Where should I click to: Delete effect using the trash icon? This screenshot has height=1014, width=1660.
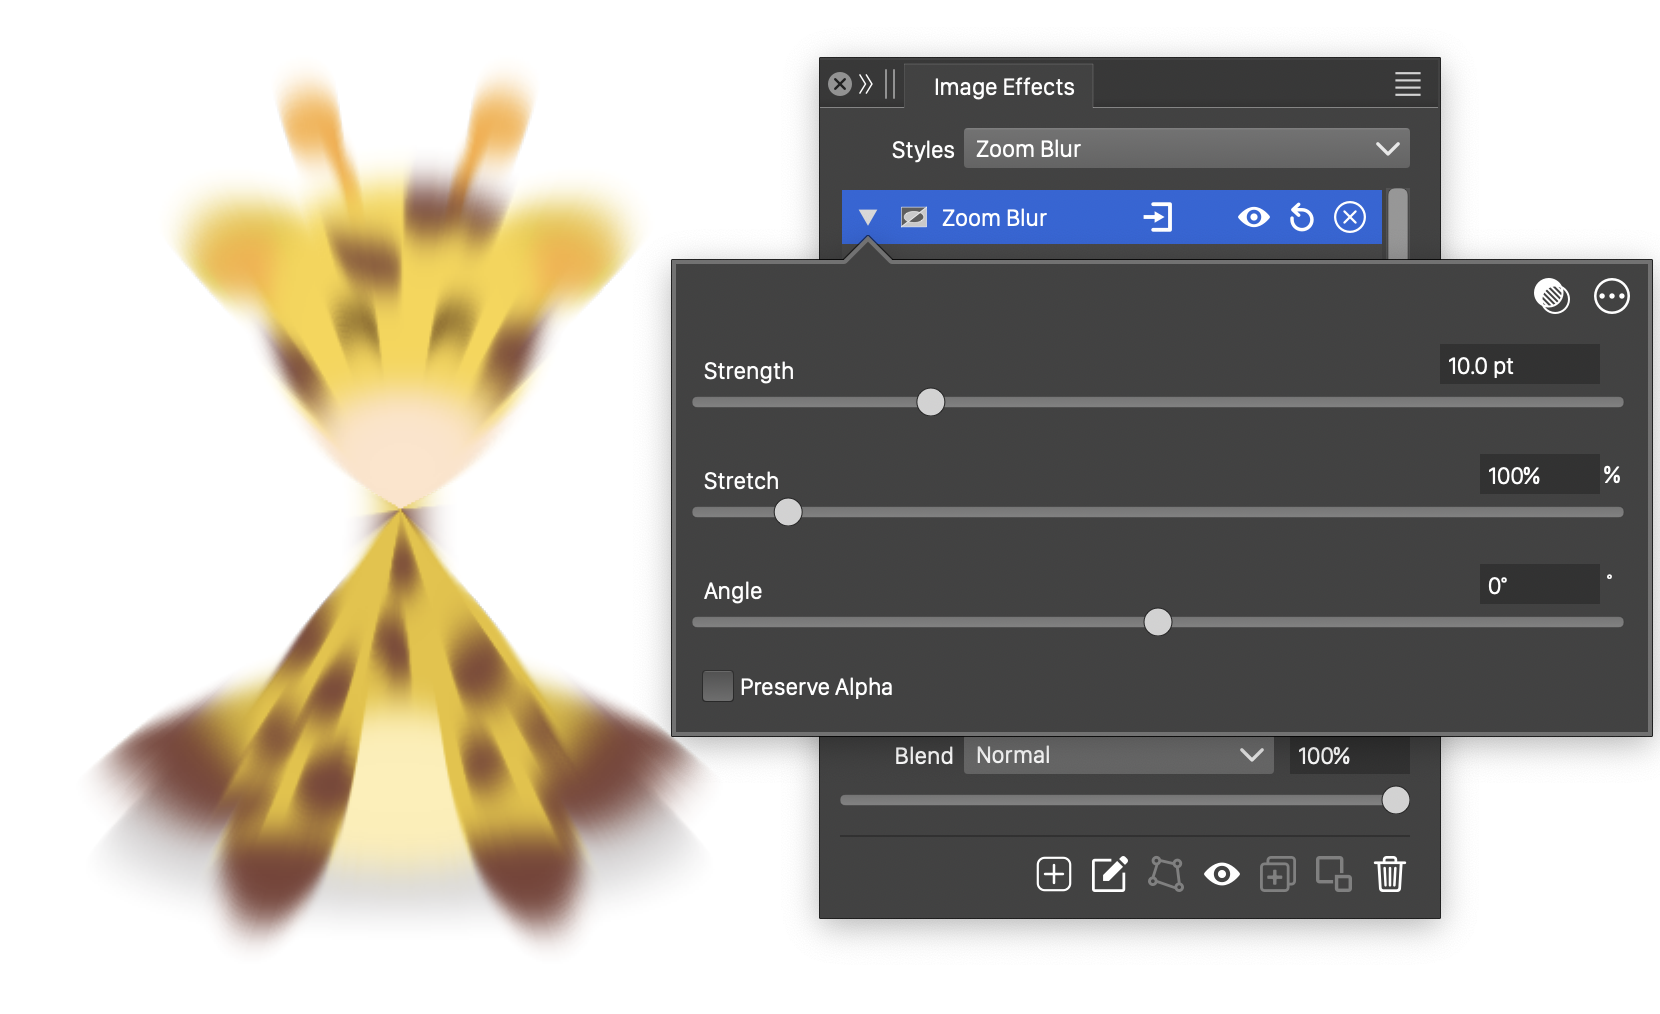[1389, 874]
